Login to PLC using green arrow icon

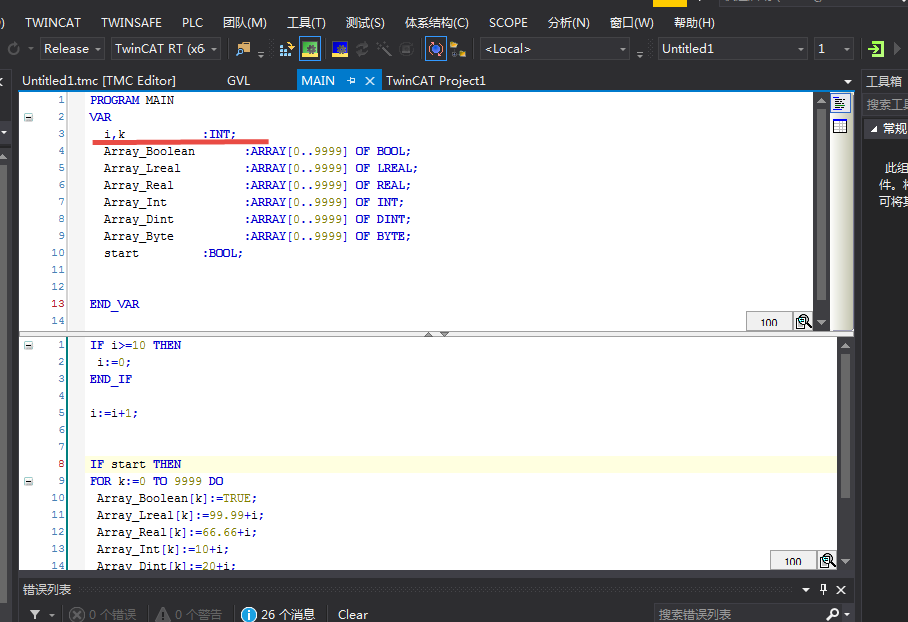tap(877, 48)
